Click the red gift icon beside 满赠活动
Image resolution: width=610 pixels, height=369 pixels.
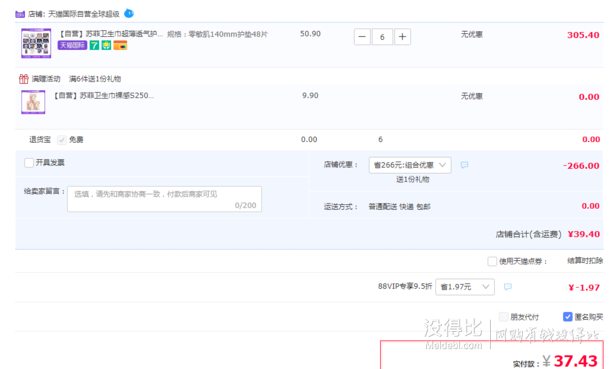coord(23,79)
